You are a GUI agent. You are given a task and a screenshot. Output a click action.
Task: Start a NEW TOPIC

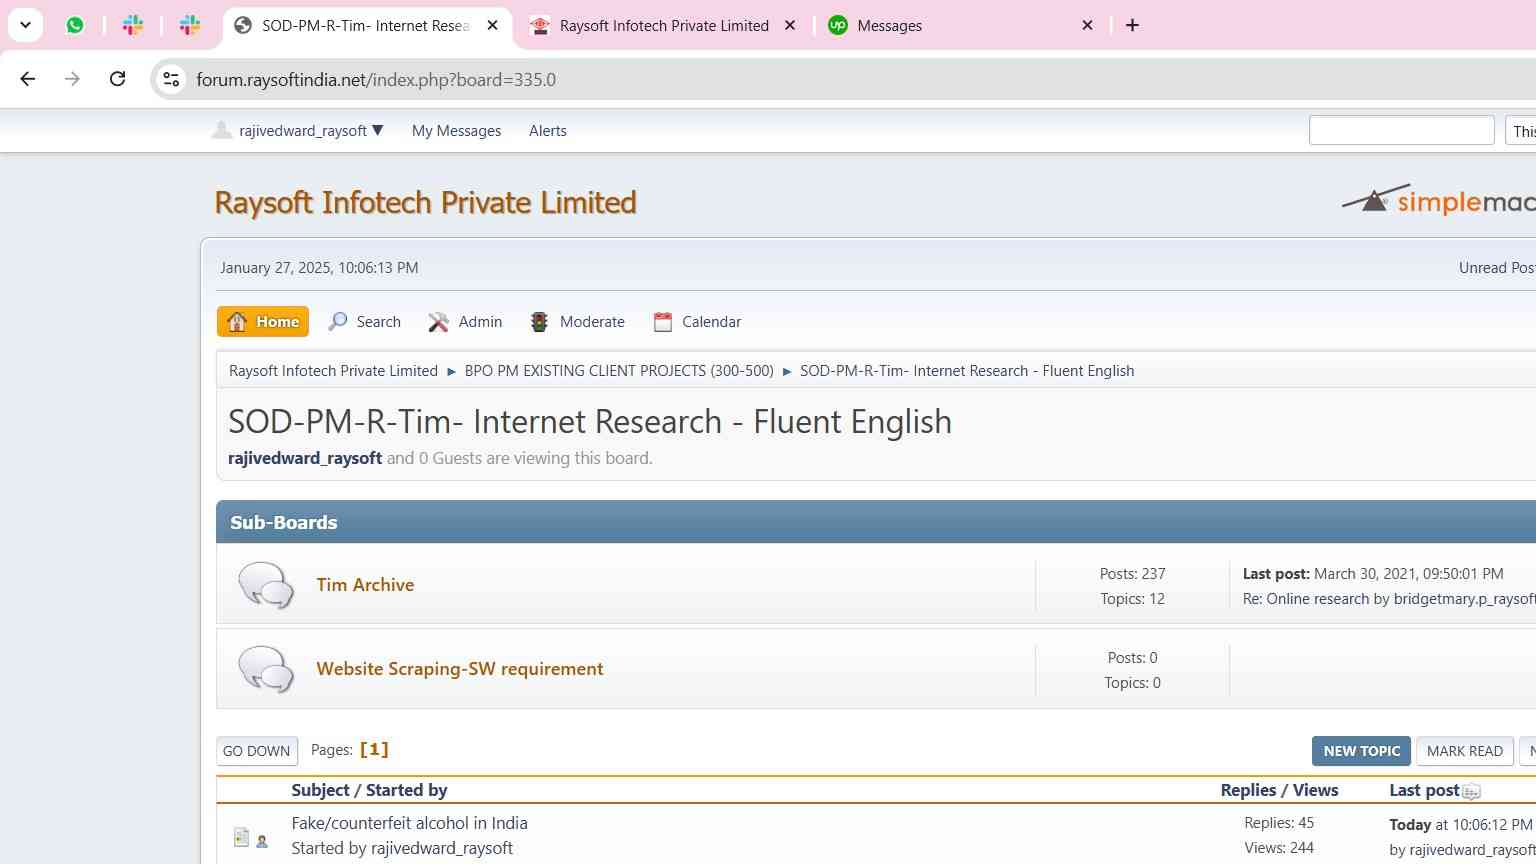coord(1361,751)
